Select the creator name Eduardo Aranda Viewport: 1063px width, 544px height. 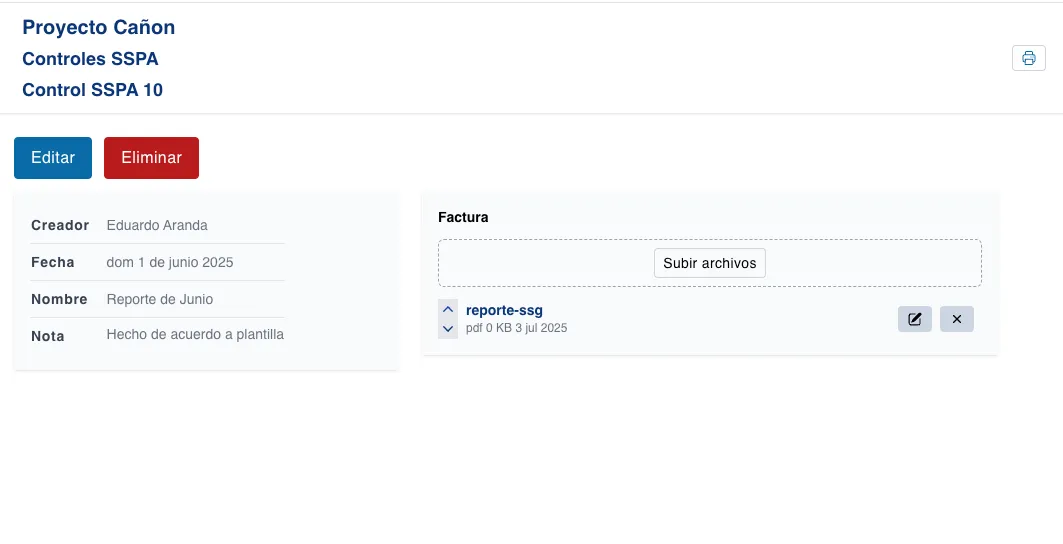[x=157, y=225]
